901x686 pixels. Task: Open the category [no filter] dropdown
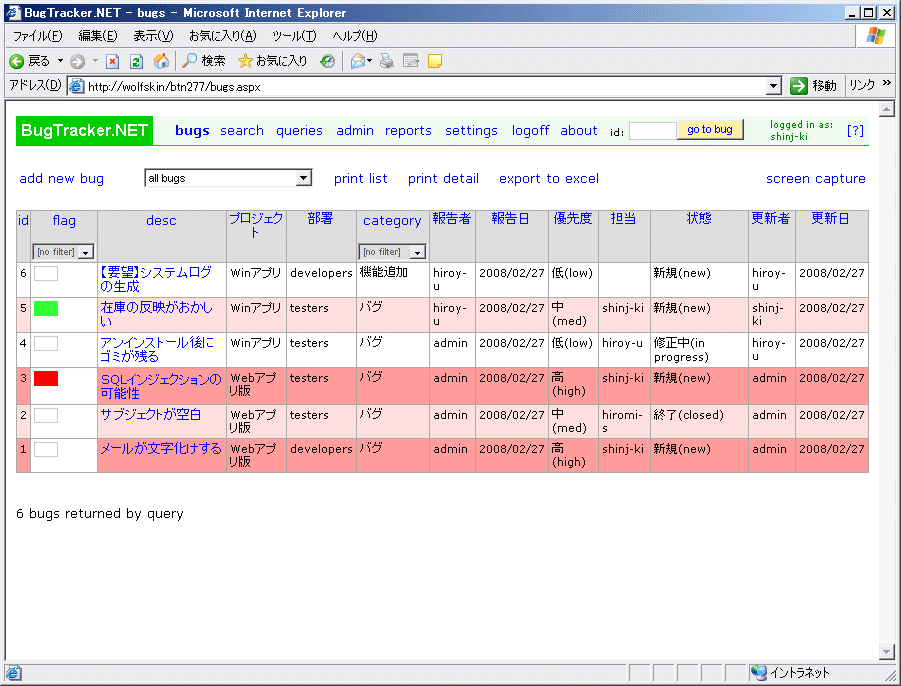click(x=392, y=251)
